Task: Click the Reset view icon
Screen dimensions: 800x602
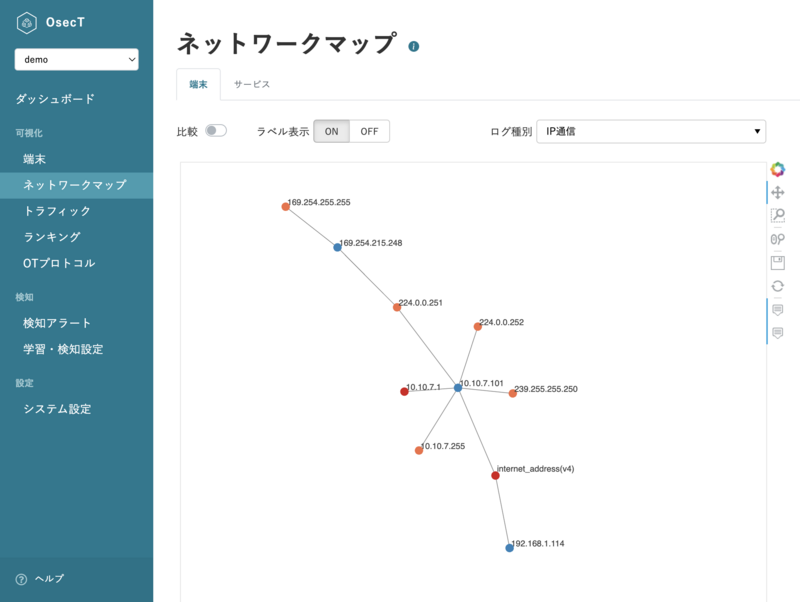Action: pos(778,286)
